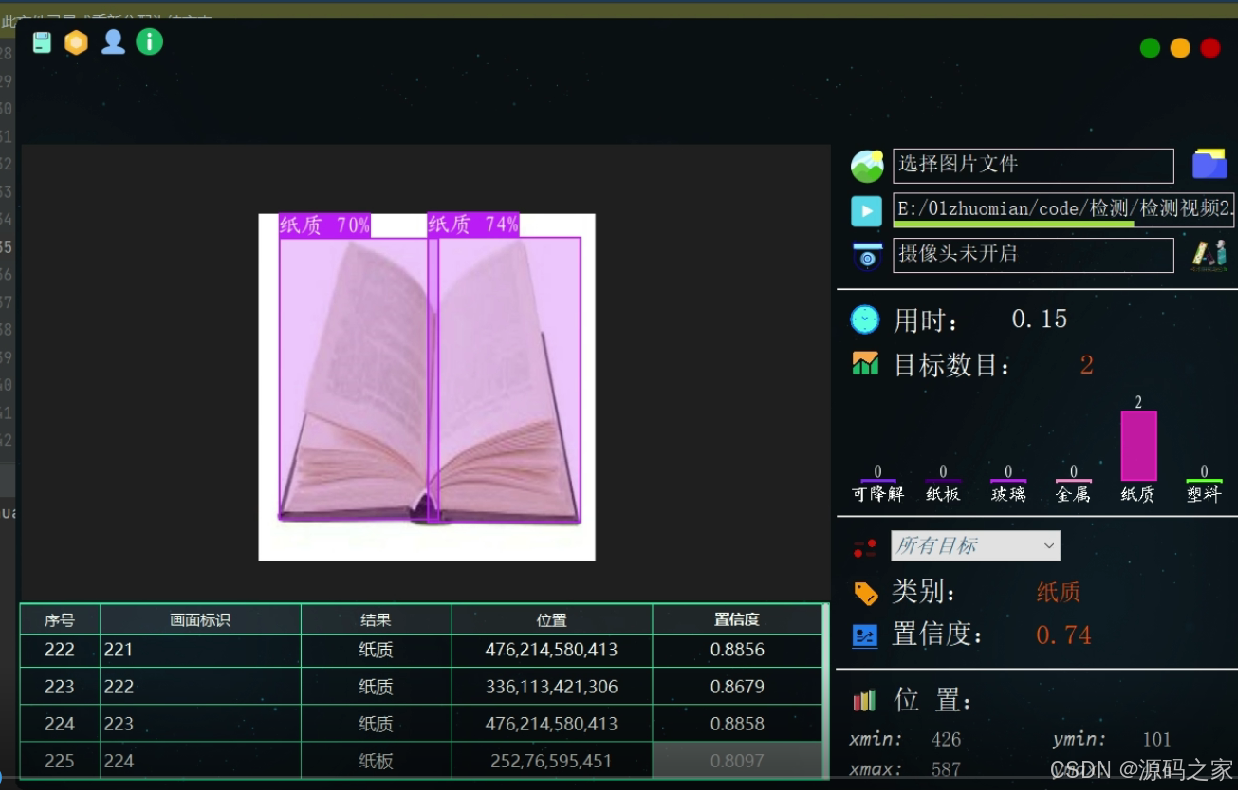
Task: Click the user profile icon
Action: point(113,42)
